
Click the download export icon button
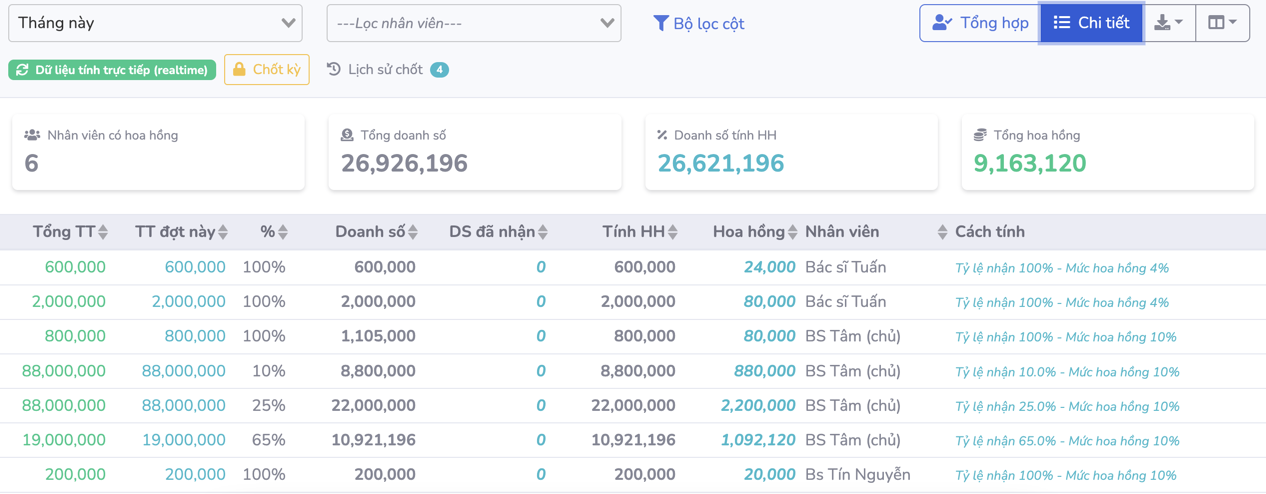coord(1168,23)
